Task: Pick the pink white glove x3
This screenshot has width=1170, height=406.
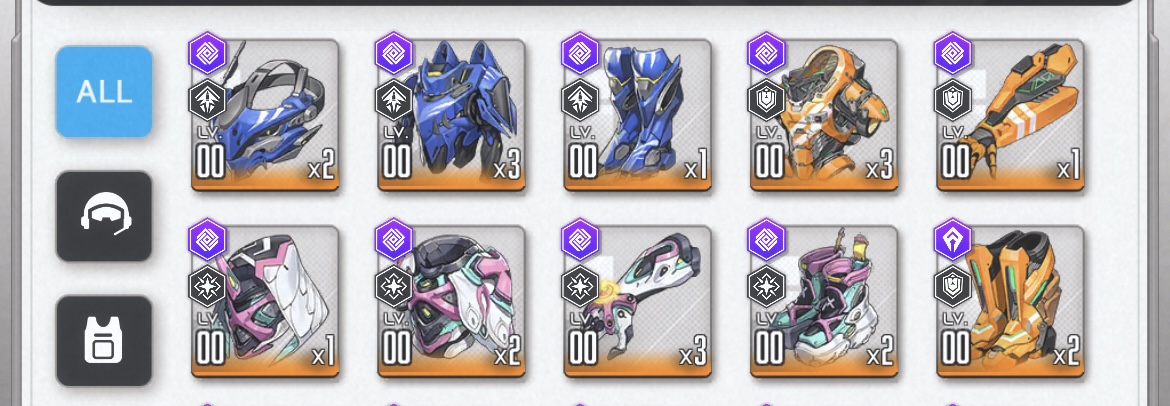Action: pyautogui.click(x=638, y=302)
